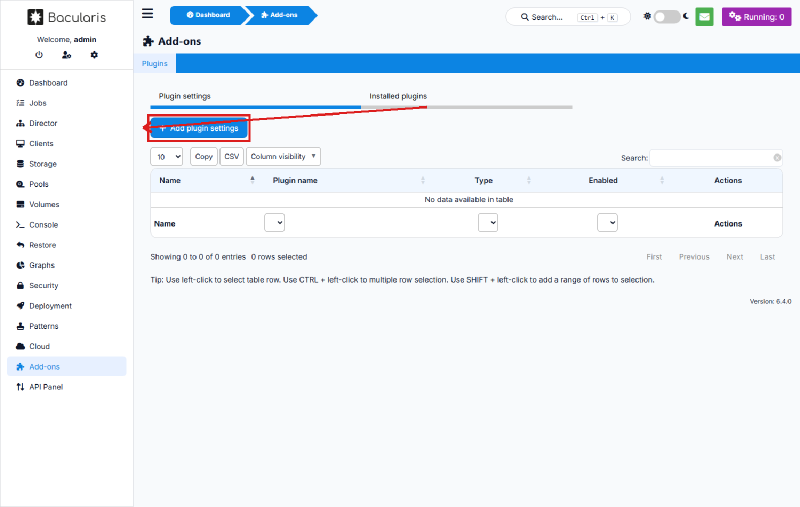Click the 'No data available in table' row
Viewport: 800px width, 507px height.
point(466,199)
